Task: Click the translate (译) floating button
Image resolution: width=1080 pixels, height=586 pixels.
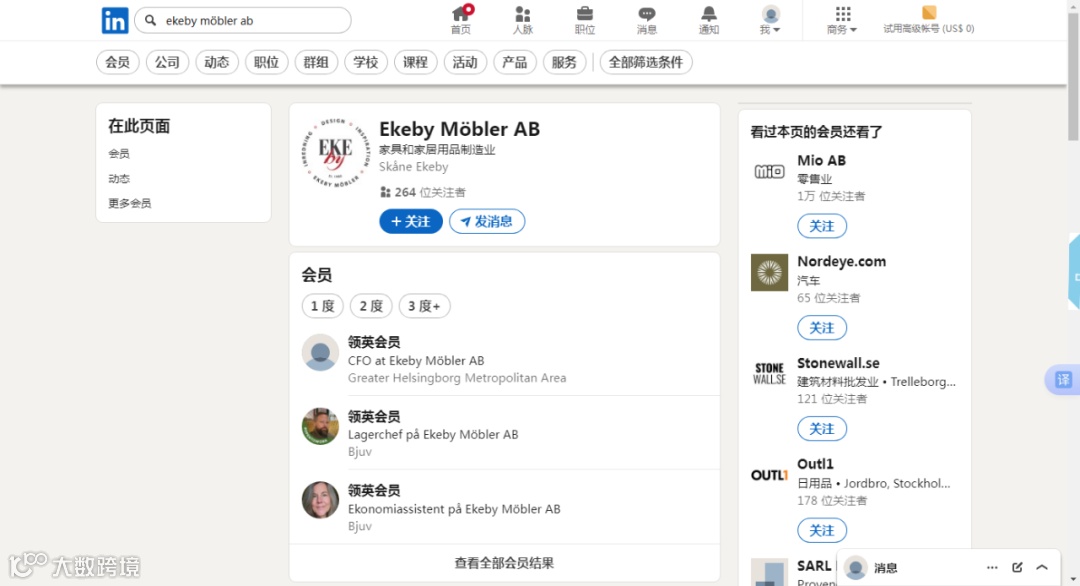Action: pos(1063,379)
